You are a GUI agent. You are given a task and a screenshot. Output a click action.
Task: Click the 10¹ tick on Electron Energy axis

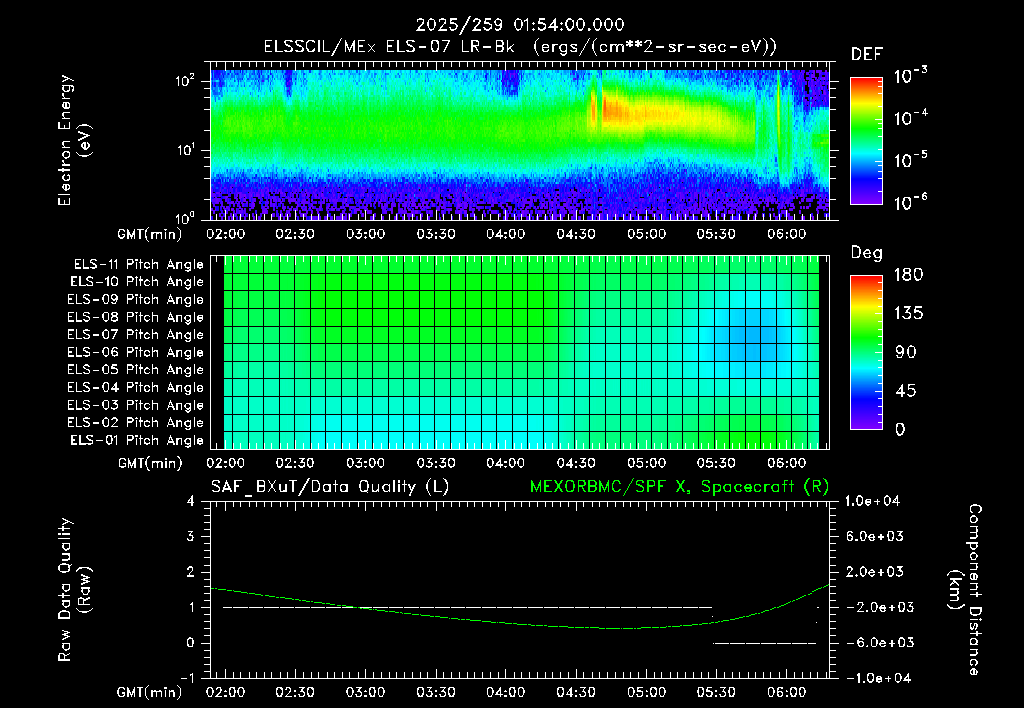185,150
